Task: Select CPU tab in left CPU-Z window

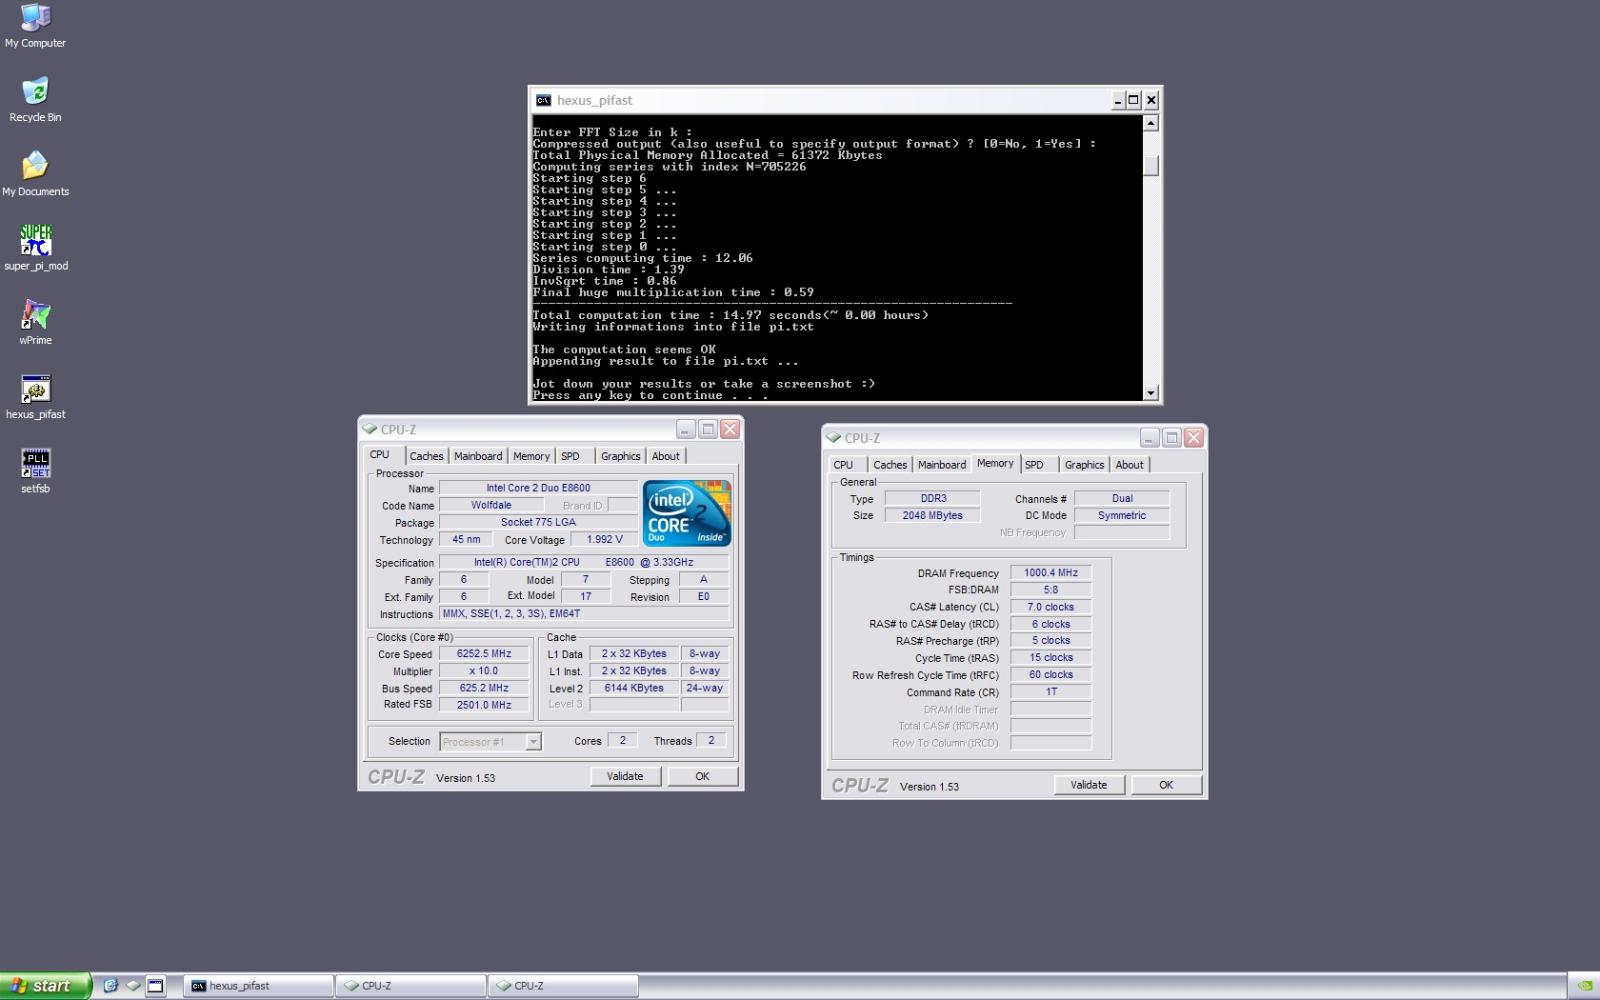Action: [380, 454]
